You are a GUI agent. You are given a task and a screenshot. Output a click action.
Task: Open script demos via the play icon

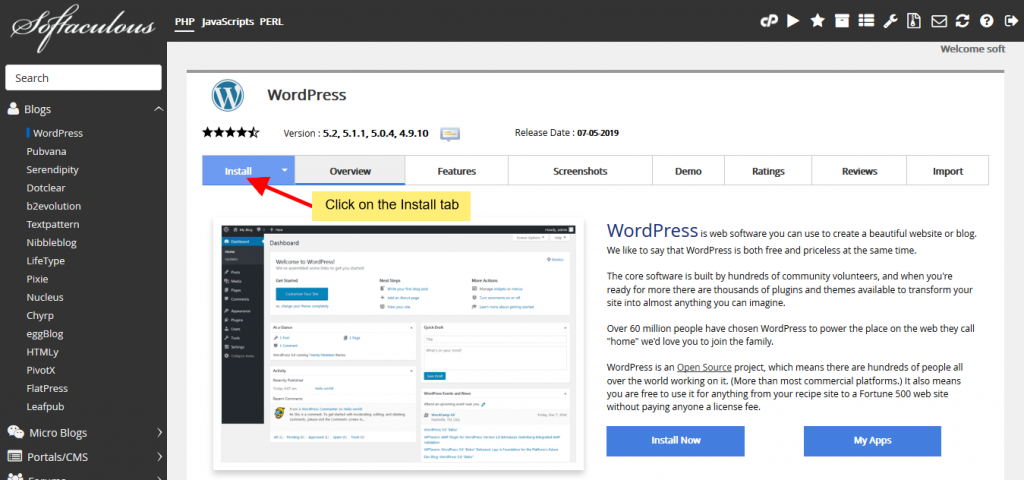pos(793,21)
